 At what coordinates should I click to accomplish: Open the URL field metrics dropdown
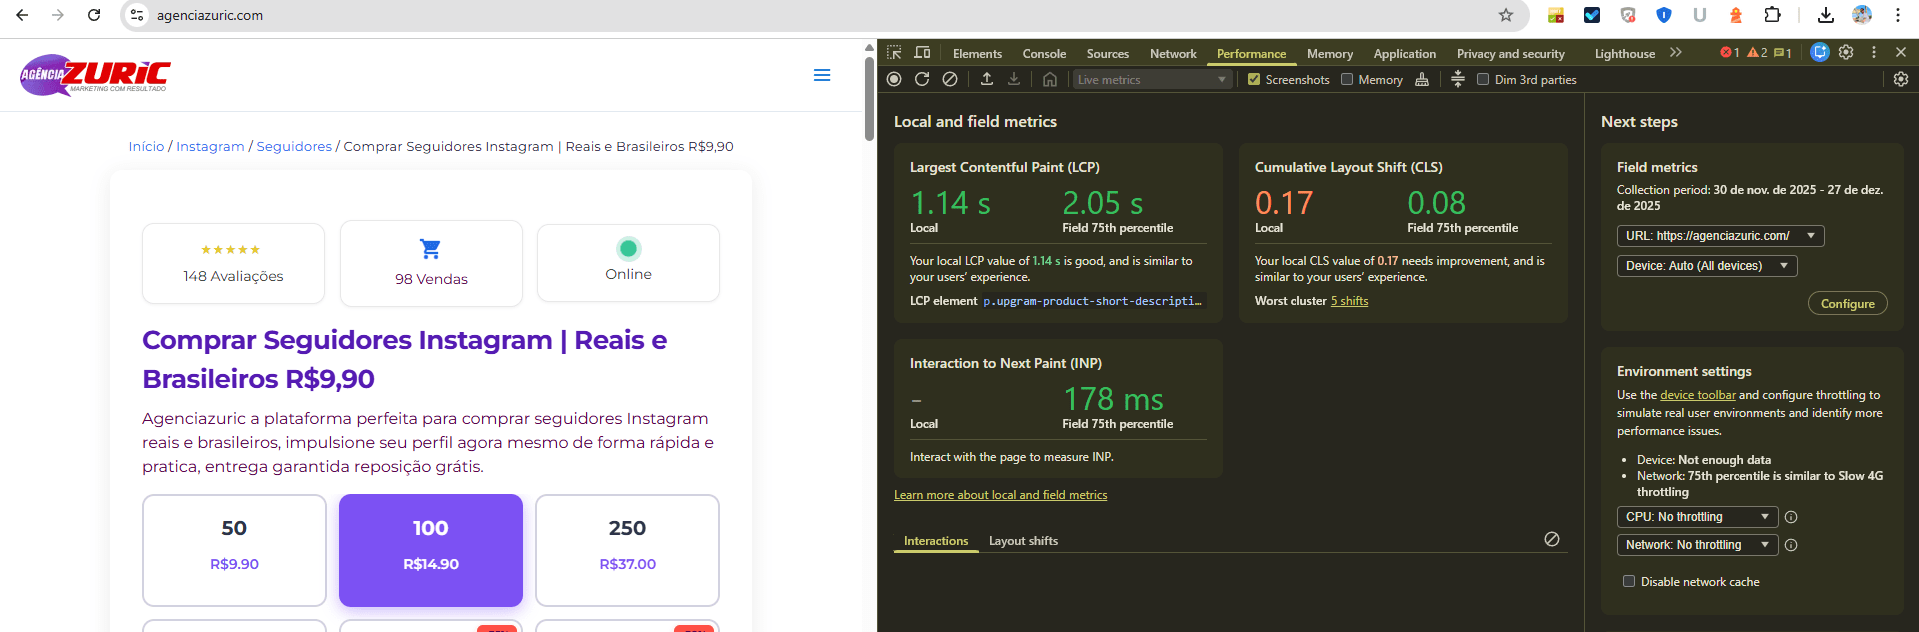tap(1720, 236)
